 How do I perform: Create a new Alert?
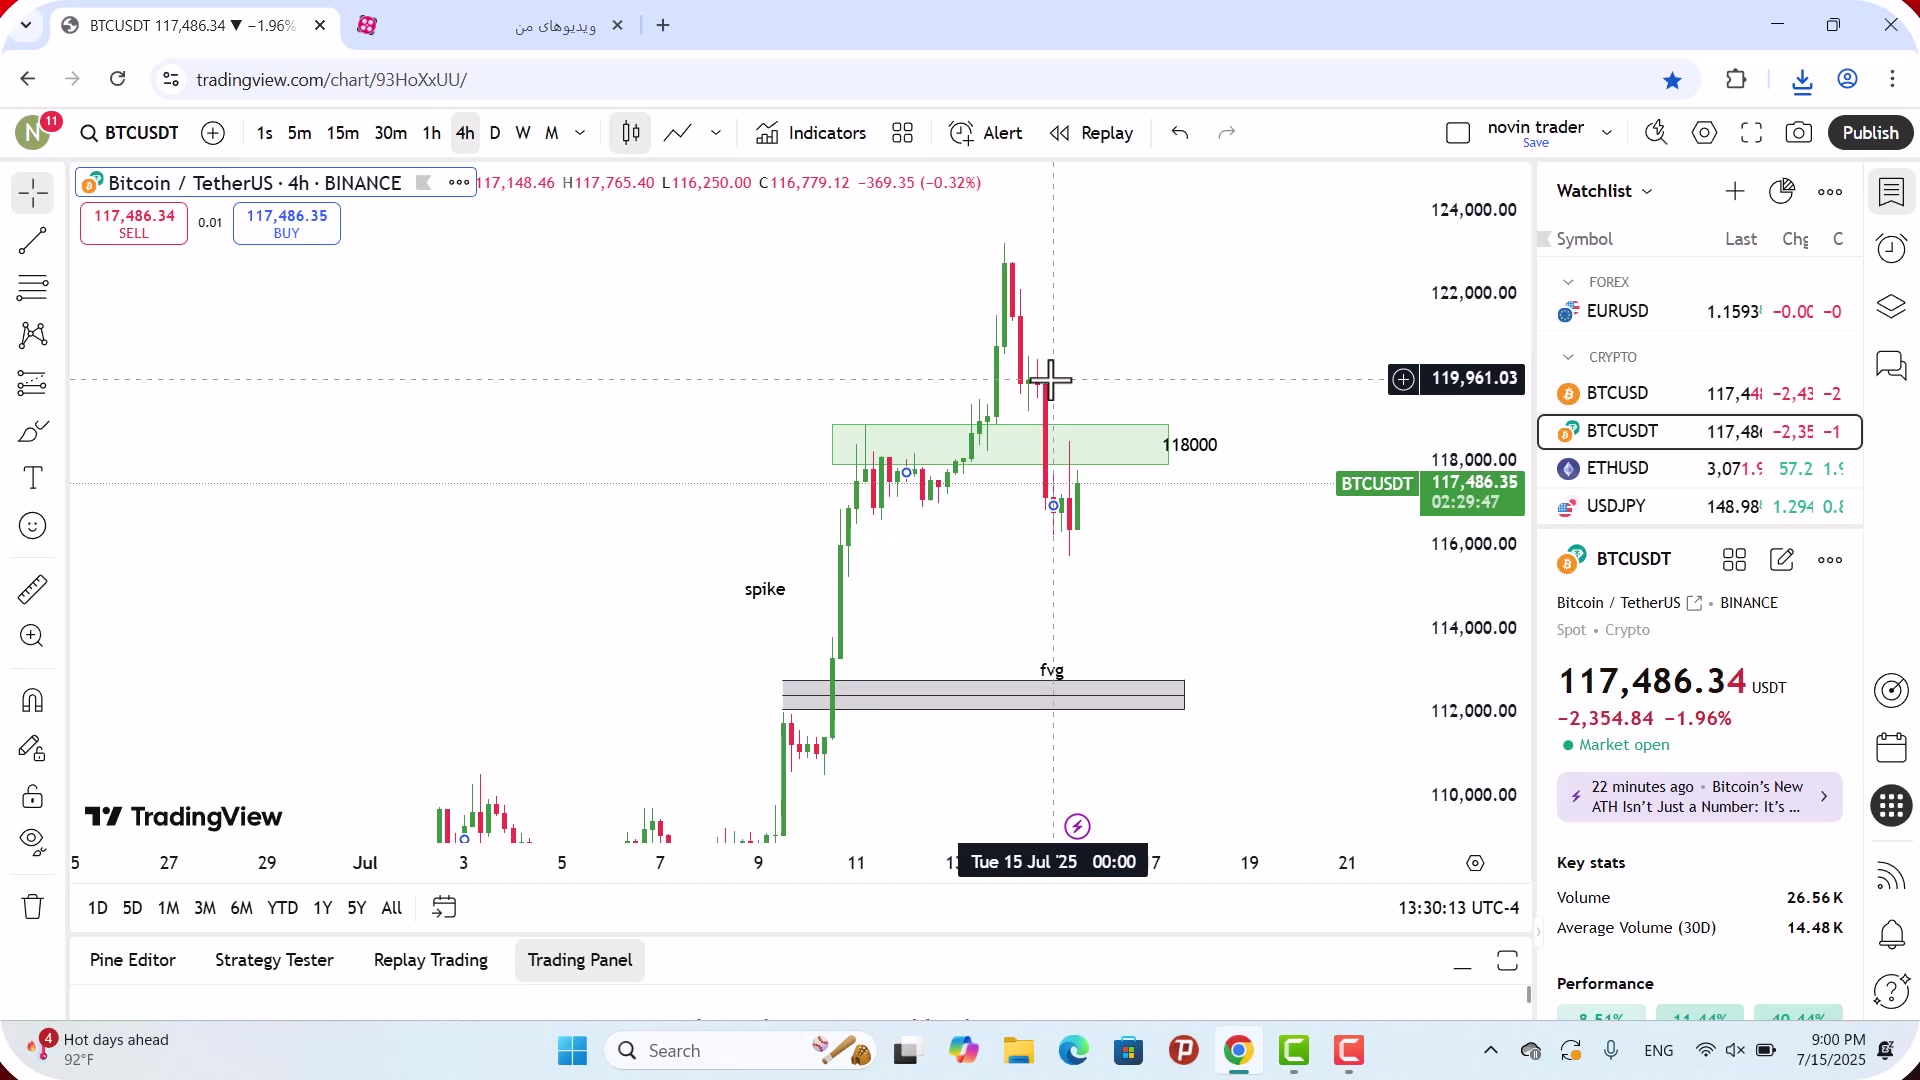[x=986, y=133]
